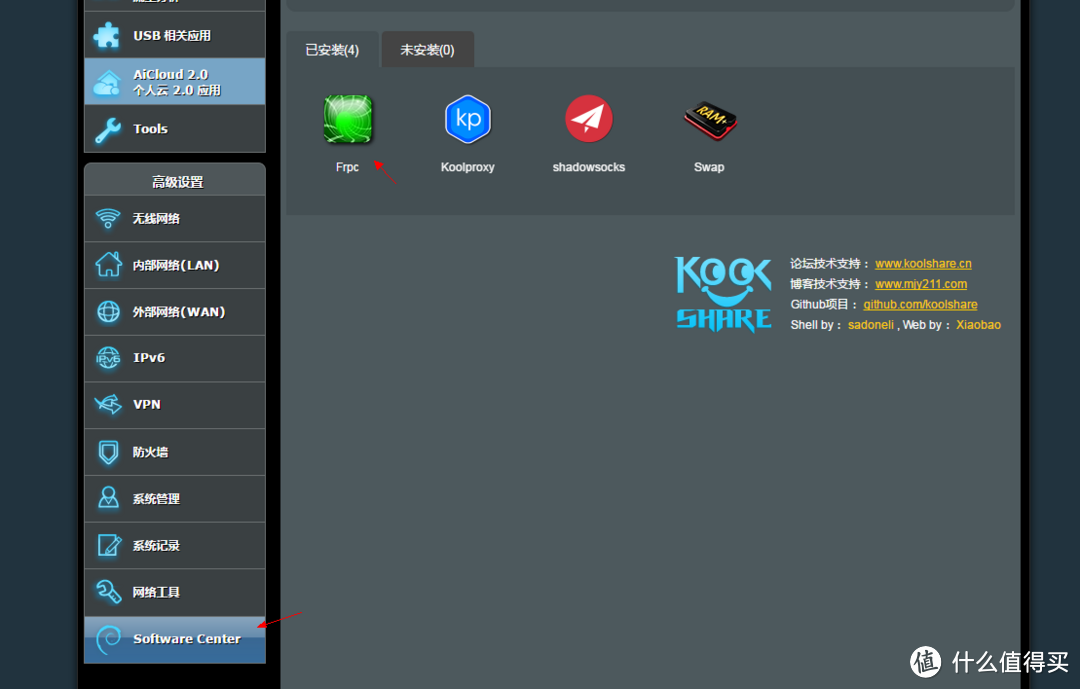Image resolution: width=1080 pixels, height=689 pixels.
Task: Click the shadowsocks plugin label
Action: [x=589, y=167]
